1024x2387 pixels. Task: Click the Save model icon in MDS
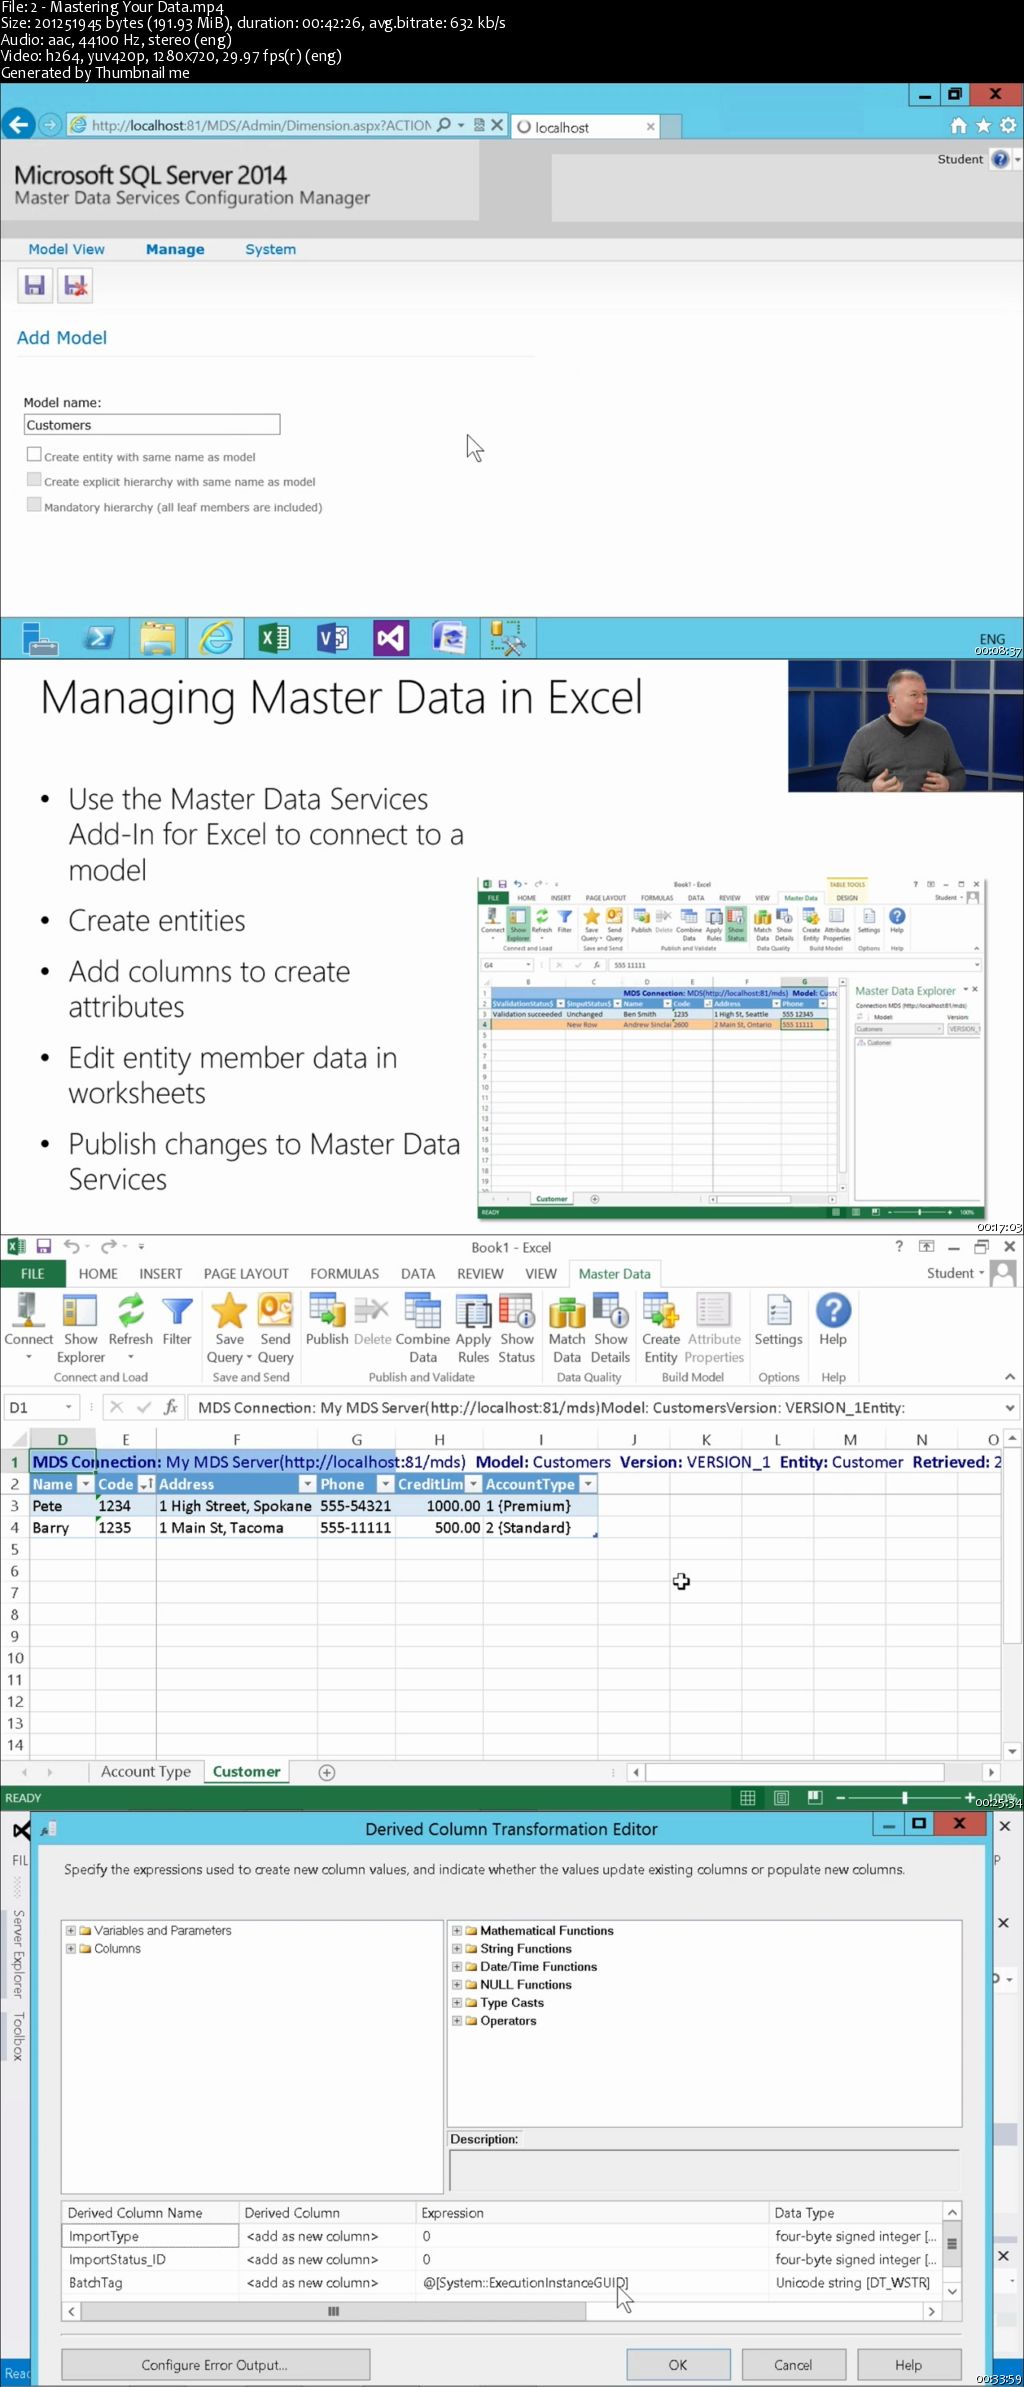click(x=34, y=286)
